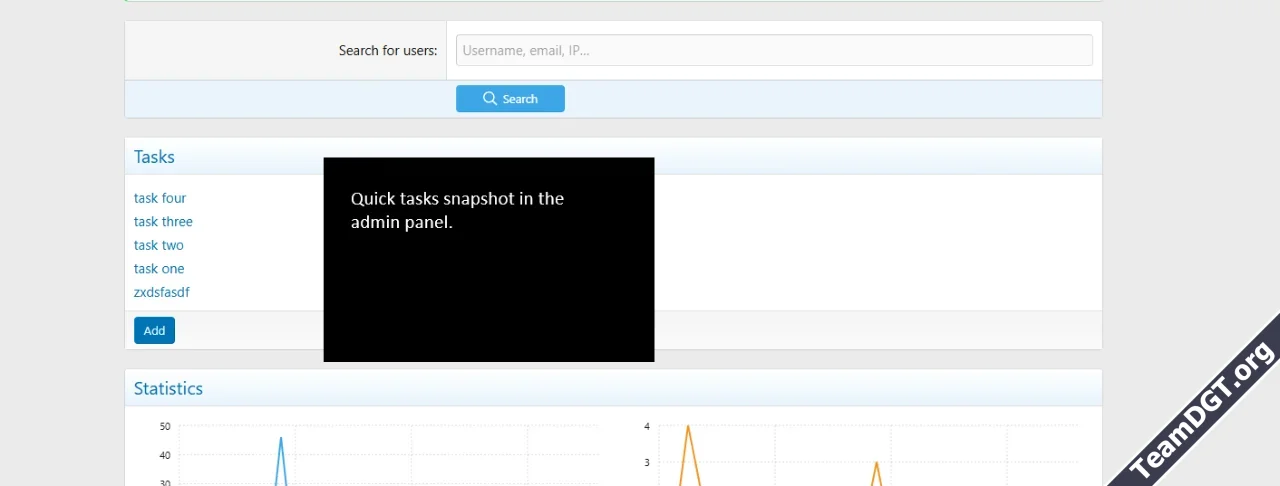
Task: Click the blue line peak in left chart
Action: click(x=281, y=438)
